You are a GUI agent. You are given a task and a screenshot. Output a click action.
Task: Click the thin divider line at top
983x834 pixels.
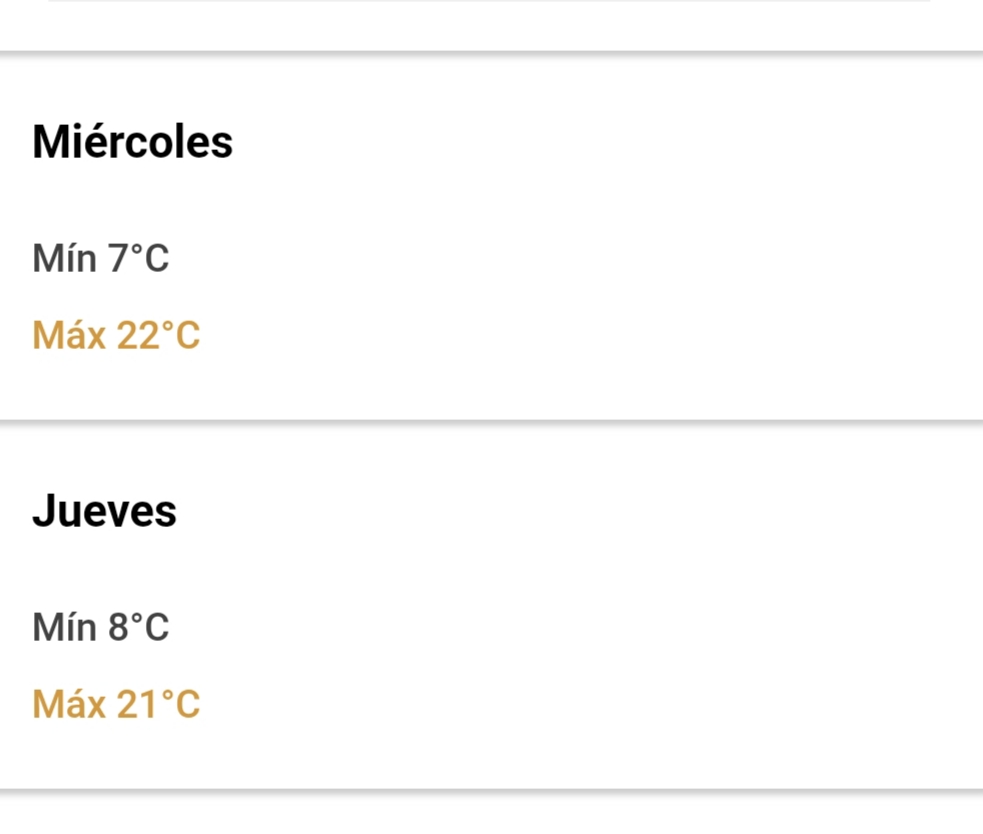[490, 1]
